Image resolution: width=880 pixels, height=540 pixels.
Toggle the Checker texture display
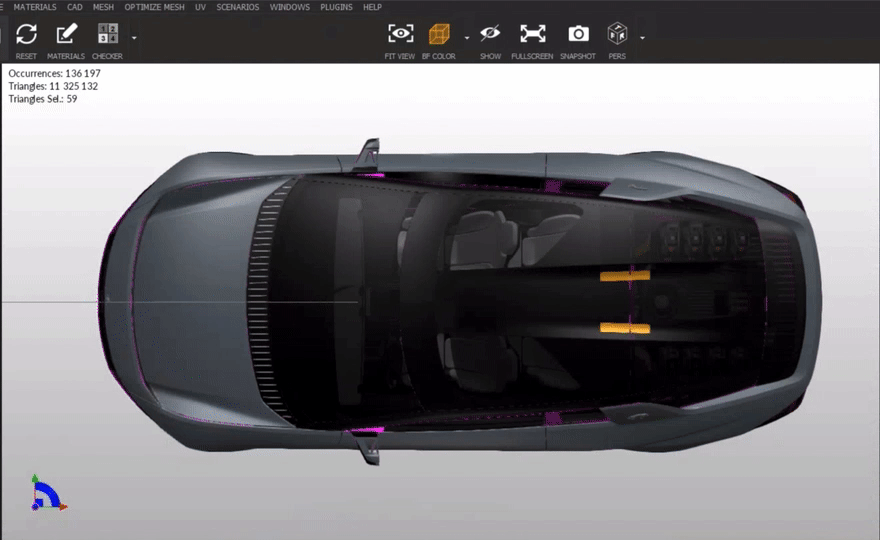tap(107, 34)
